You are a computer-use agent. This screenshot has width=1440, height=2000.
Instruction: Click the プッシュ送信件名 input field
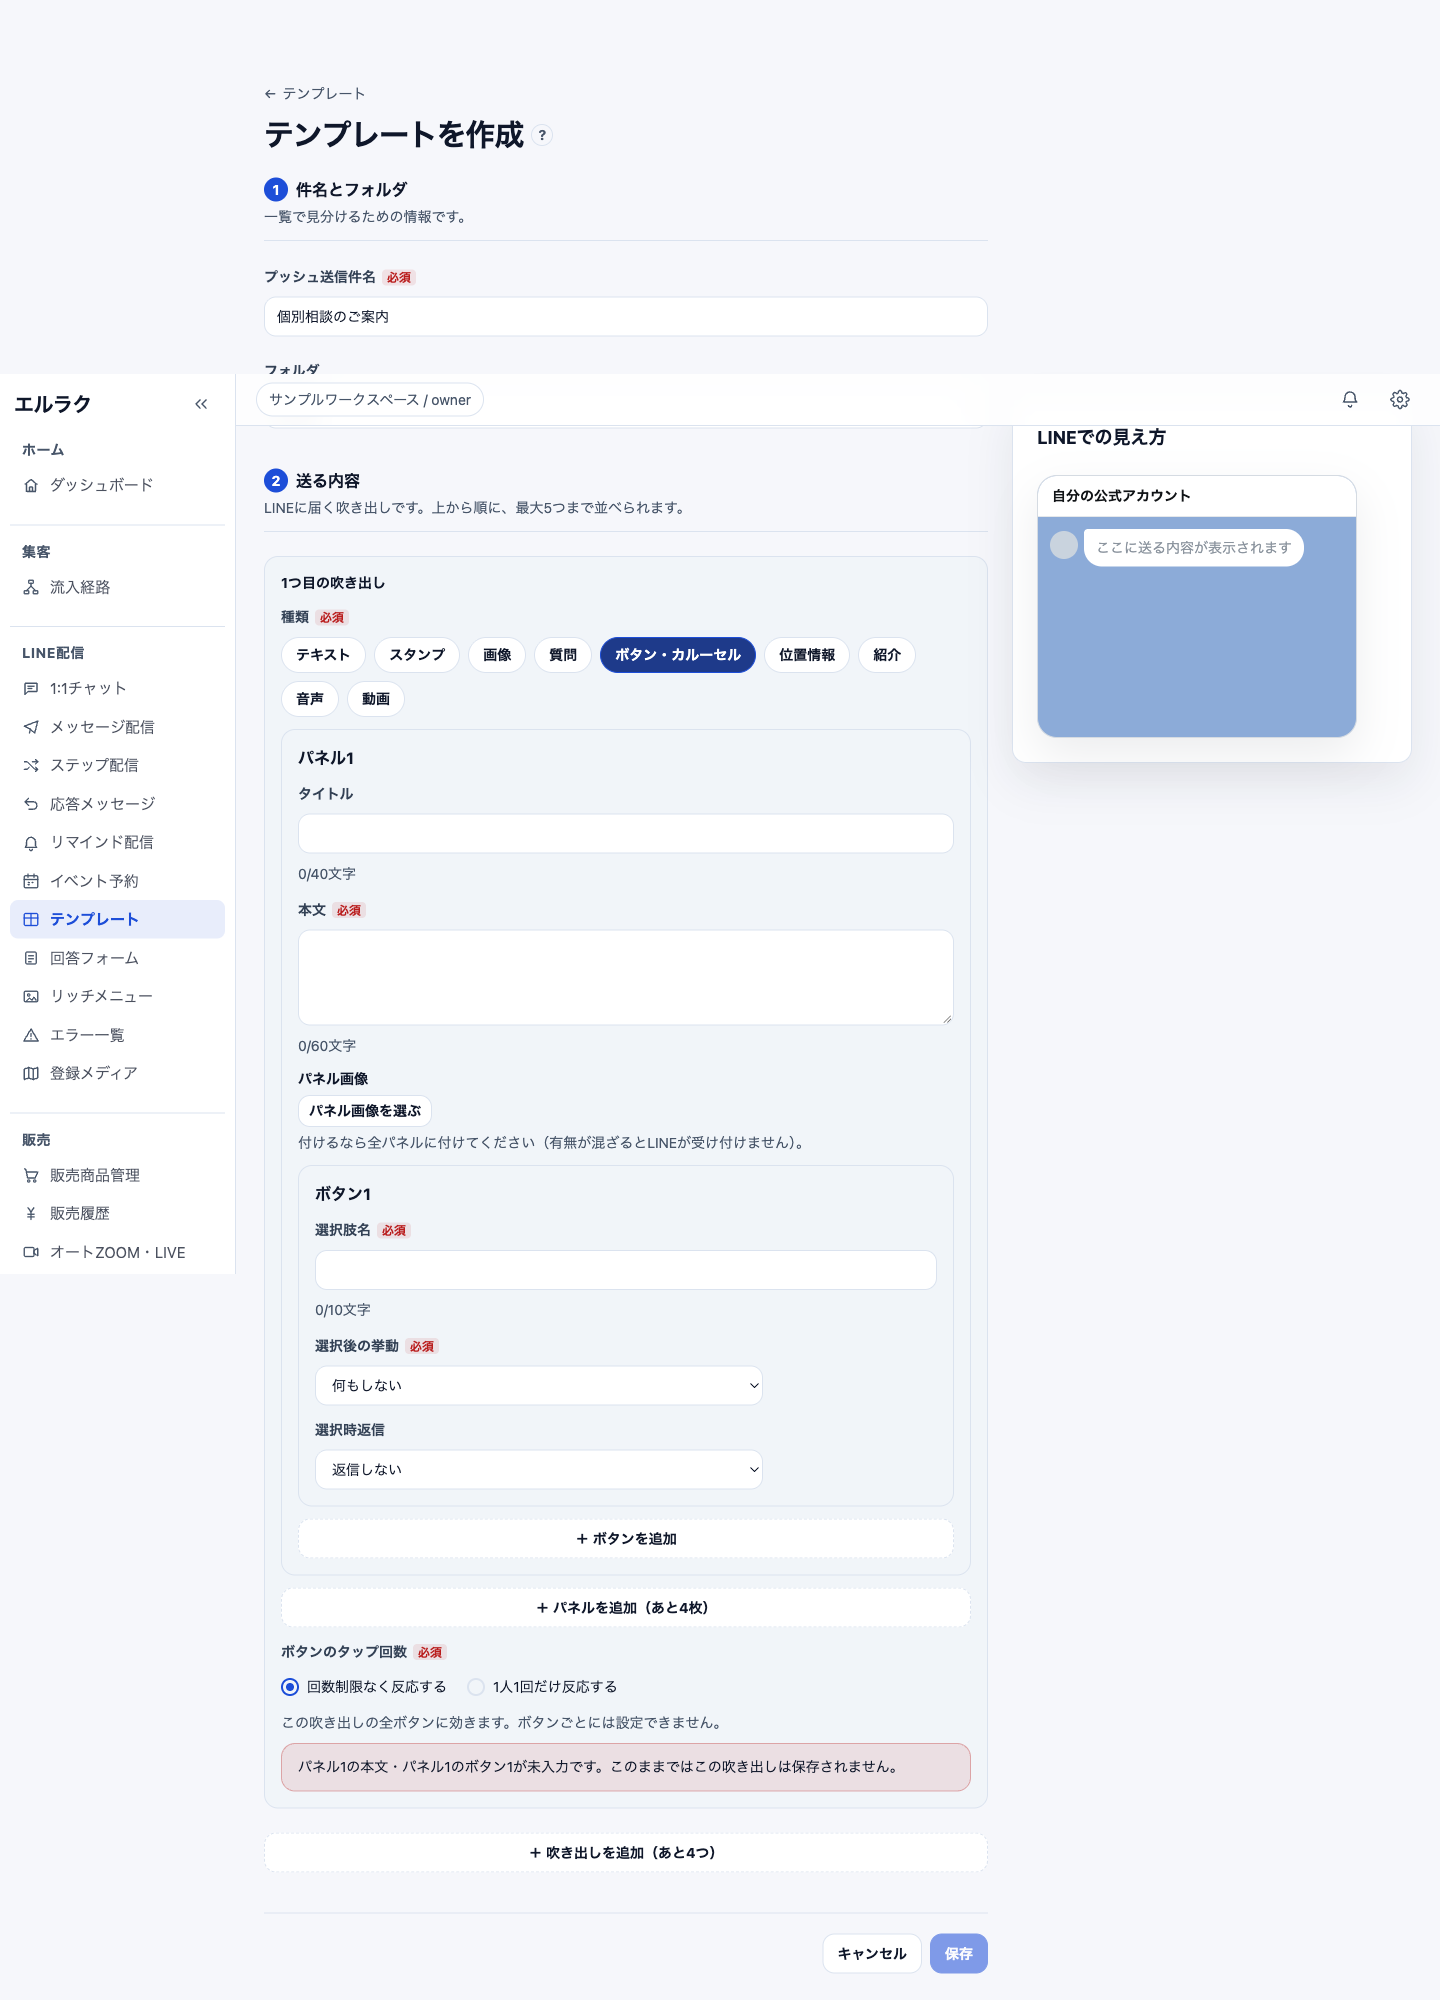click(x=626, y=317)
